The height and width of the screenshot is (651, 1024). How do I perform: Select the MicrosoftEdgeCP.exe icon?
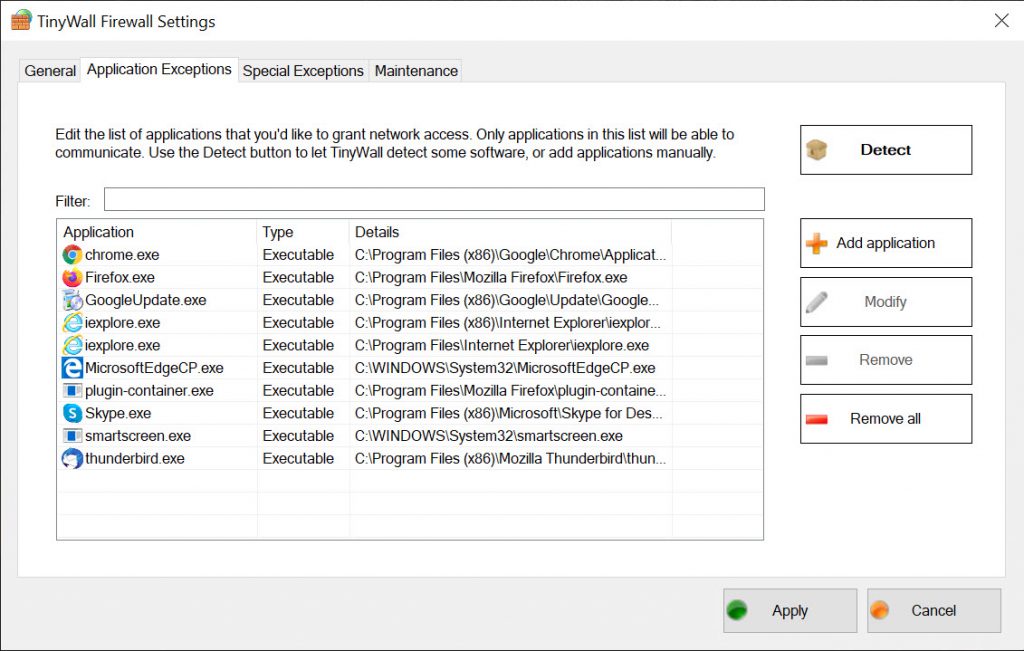point(72,368)
